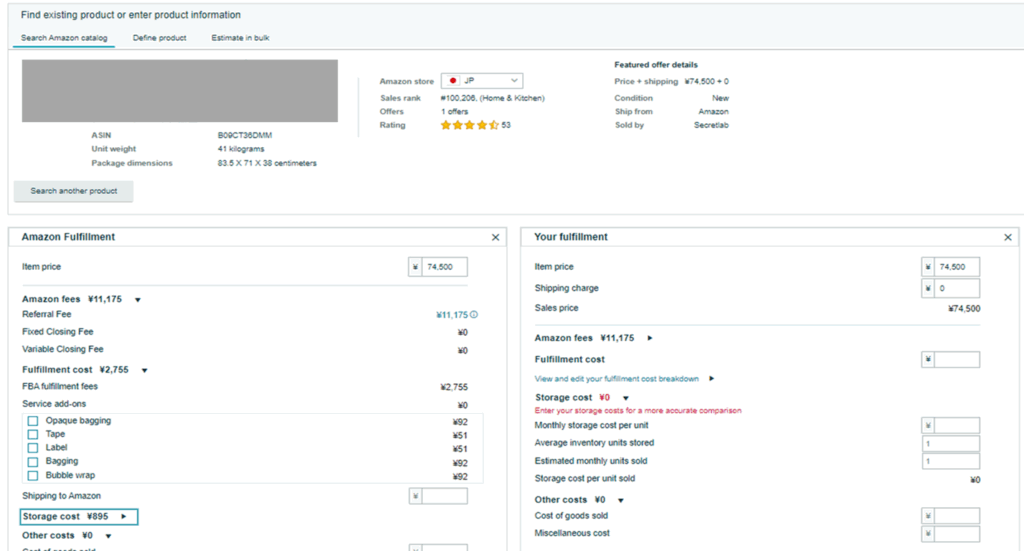Click the Monthly storage cost per unit field
Image resolution: width=1024 pixels, height=551 pixels.
click(956, 426)
